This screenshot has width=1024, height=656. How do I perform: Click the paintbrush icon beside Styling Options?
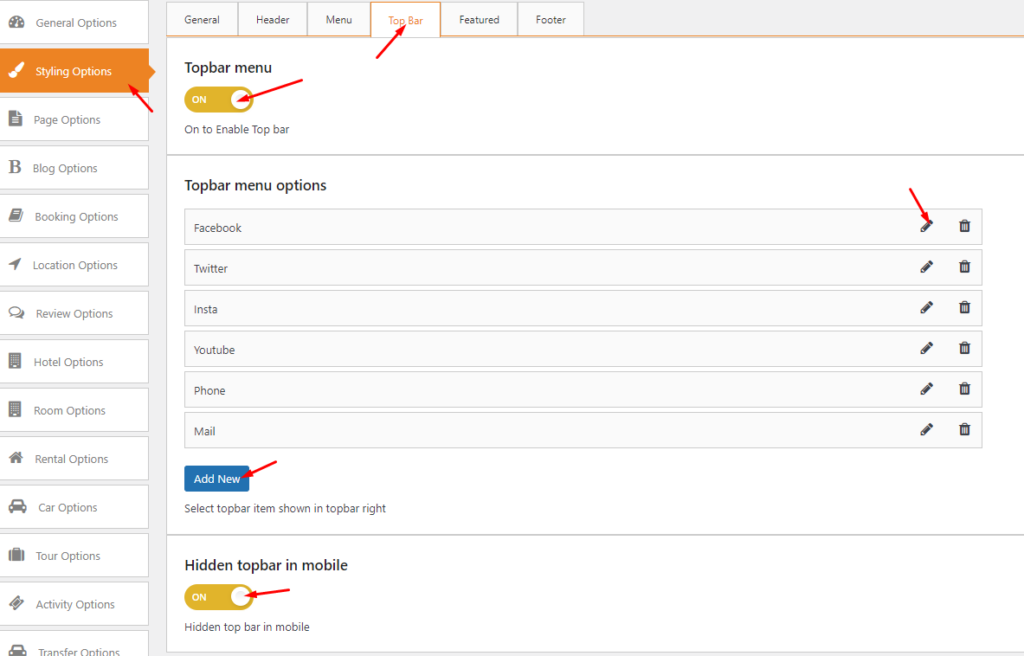(x=17, y=71)
